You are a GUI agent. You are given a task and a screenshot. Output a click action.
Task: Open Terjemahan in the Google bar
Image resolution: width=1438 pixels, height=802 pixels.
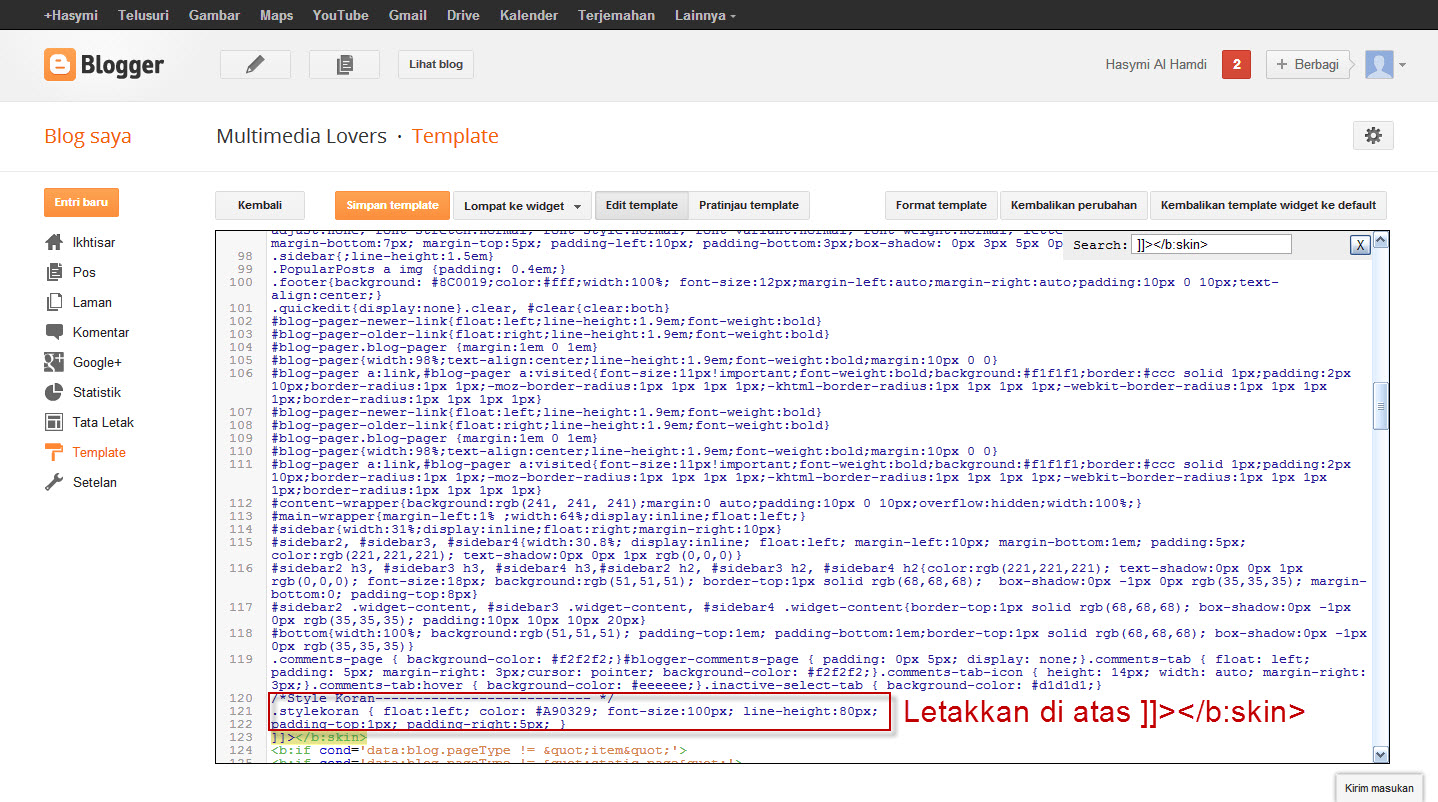pyautogui.click(x=616, y=15)
